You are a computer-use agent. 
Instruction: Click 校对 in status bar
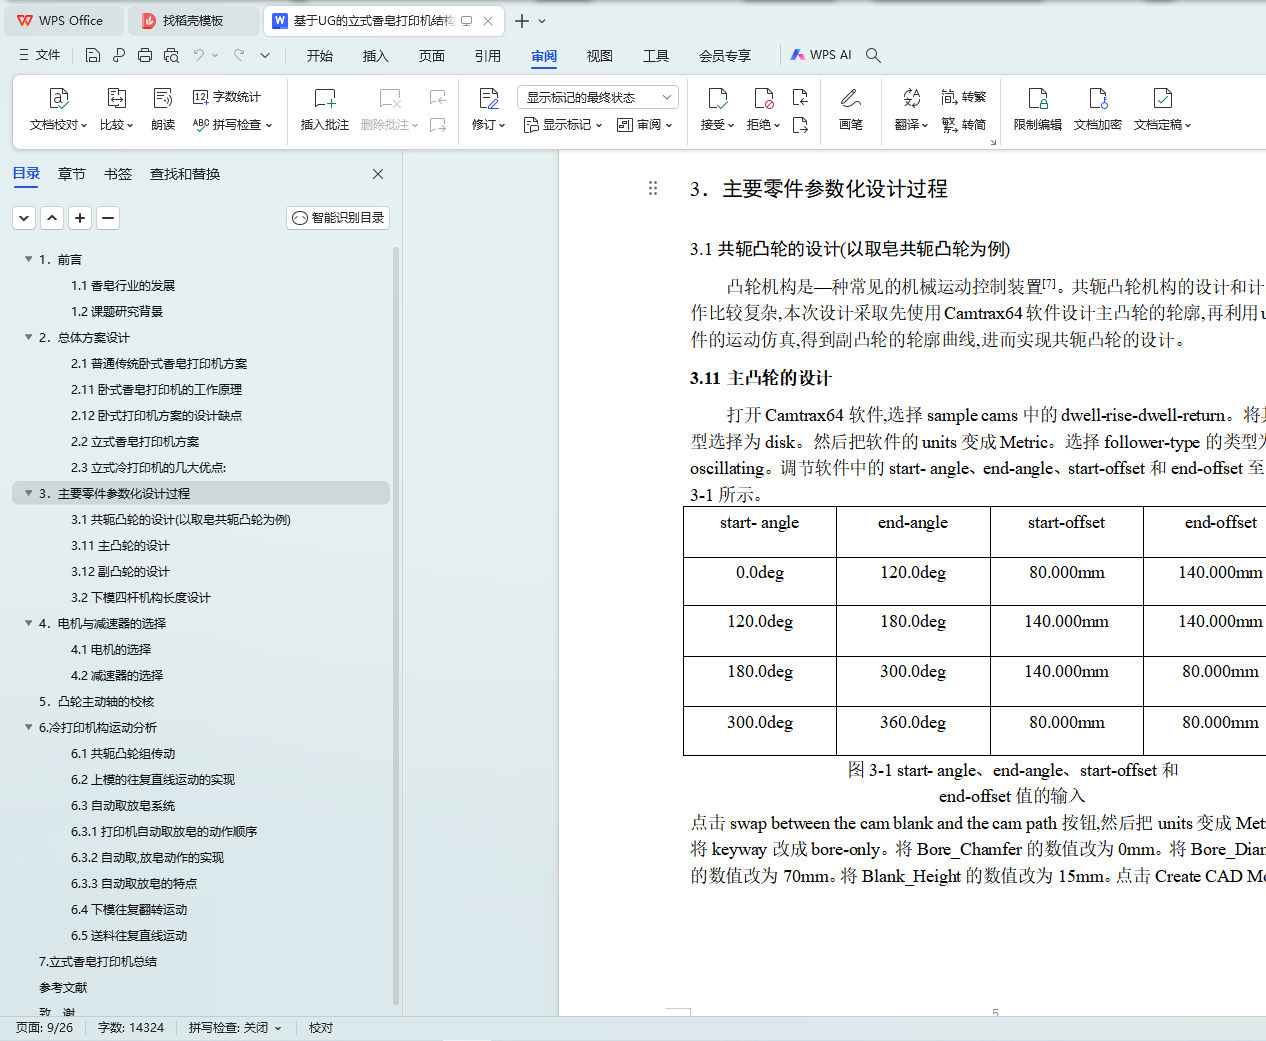(321, 1028)
